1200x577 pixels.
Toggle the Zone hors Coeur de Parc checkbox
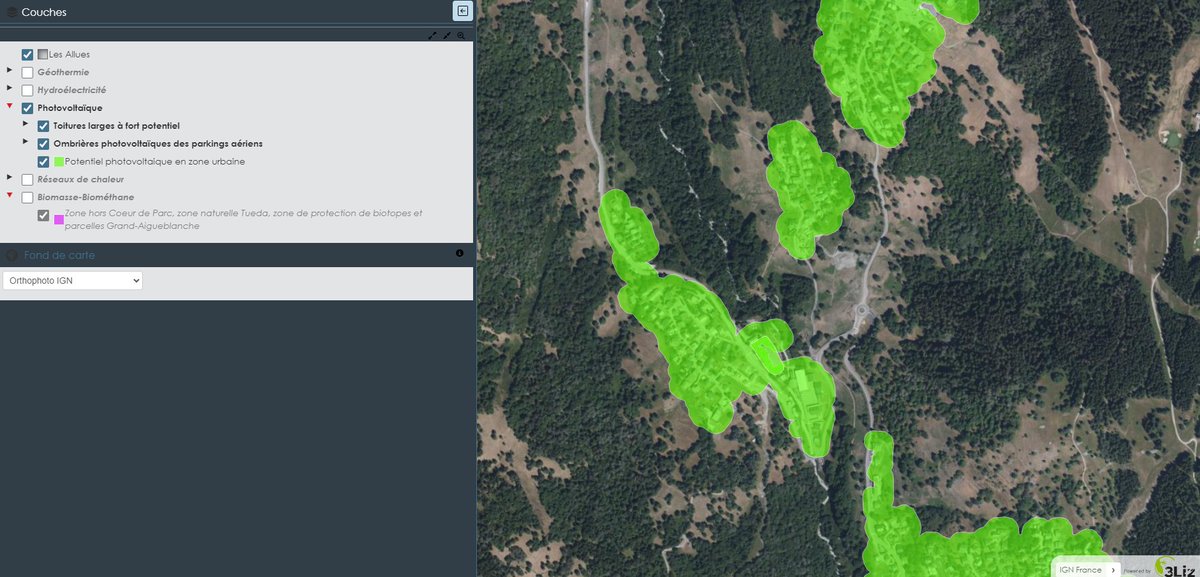point(43,215)
